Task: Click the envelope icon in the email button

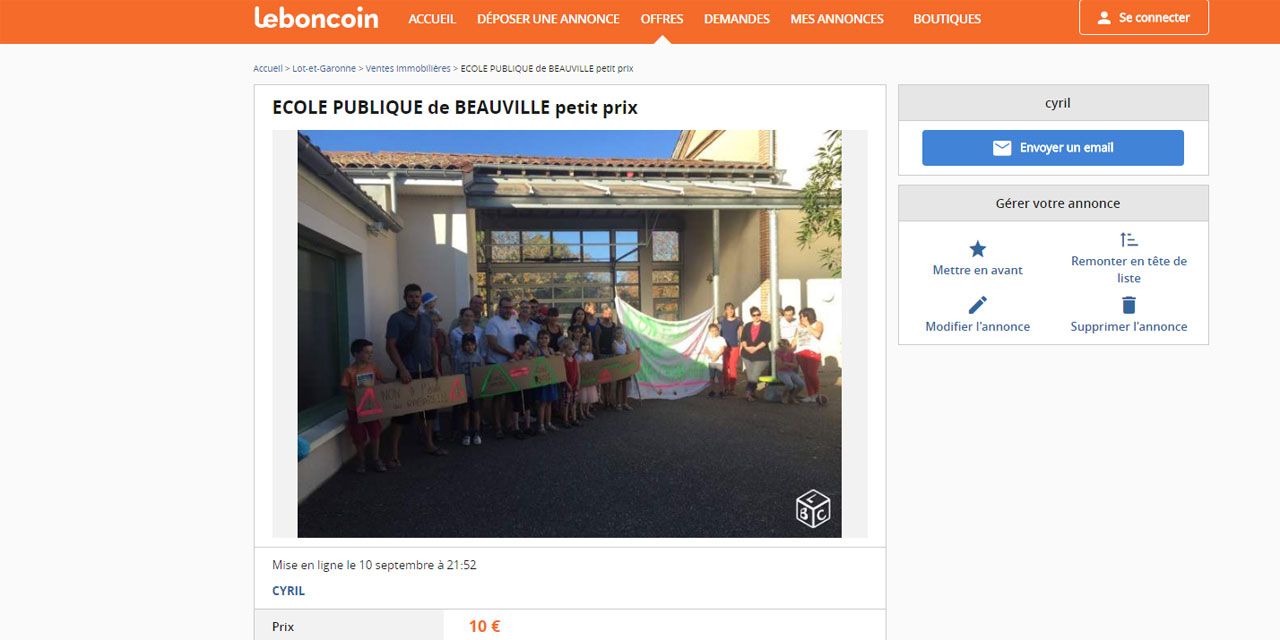Action: (x=1002, y=148)
